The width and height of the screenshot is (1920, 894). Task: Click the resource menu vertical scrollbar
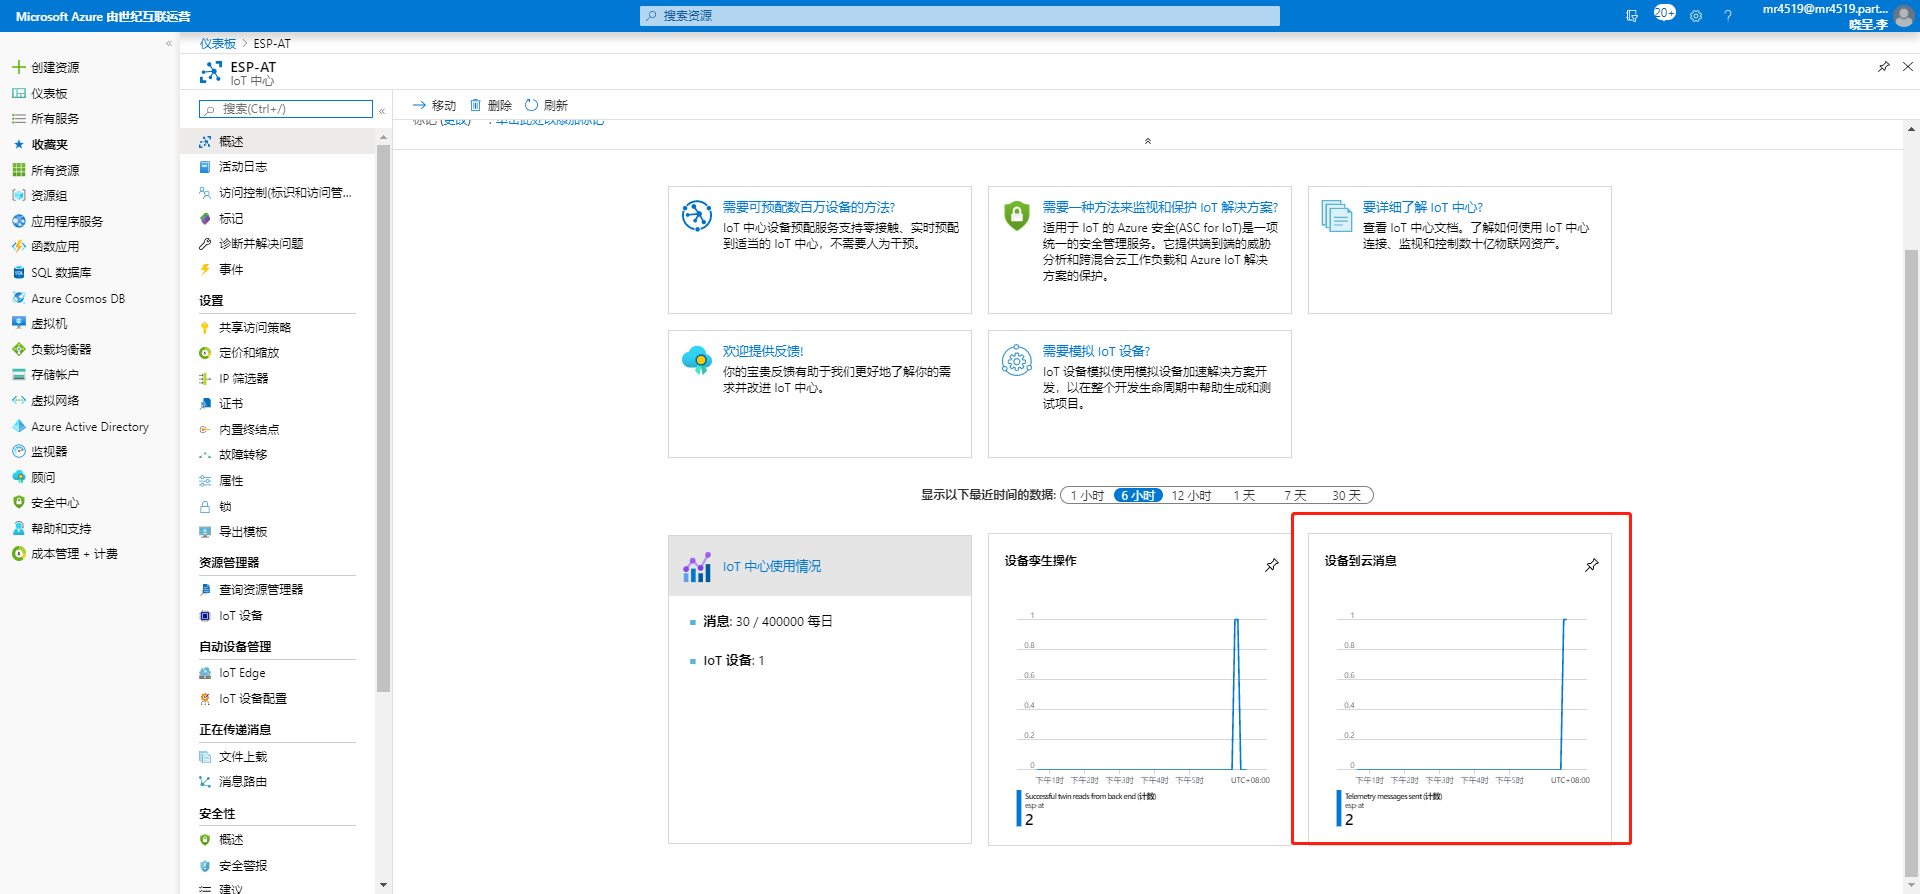(x=383, y=418)
